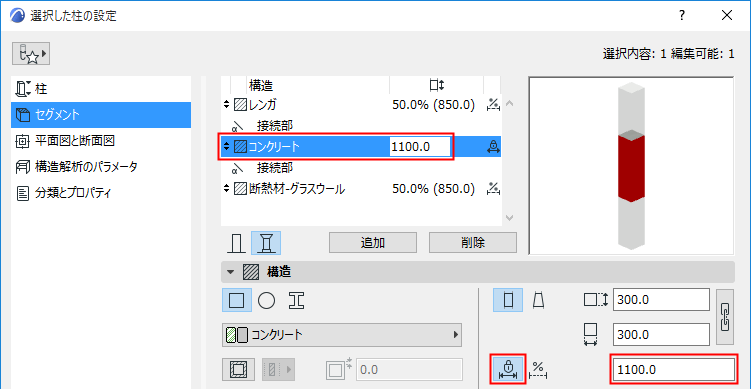Screen dimensions: 751x389
Task: Click the 削除 button
Action: (x=473, y=243)
